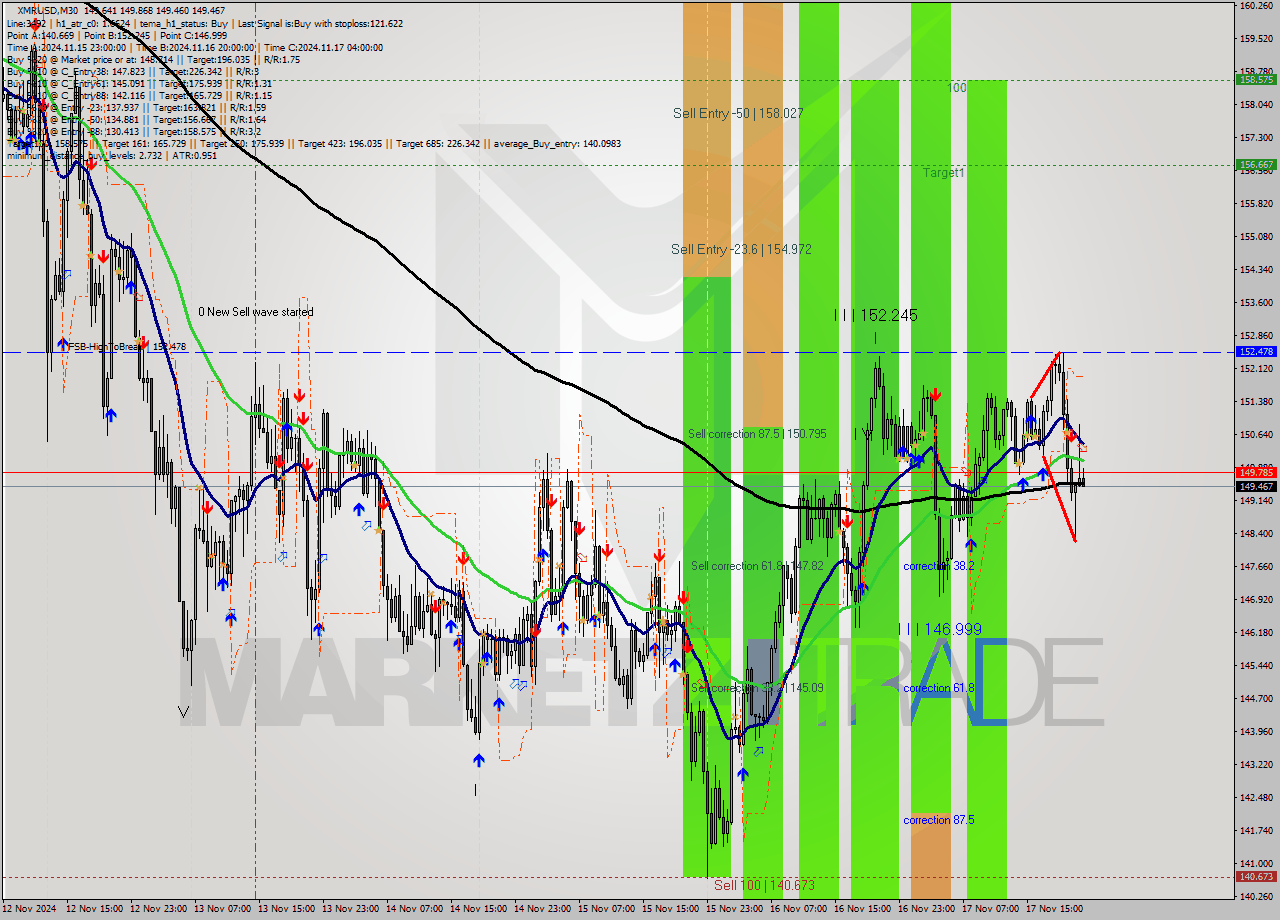Click the 'Sell correction 87.5 | 150.795' label
Screen dimensions: 1280x920
757,434
